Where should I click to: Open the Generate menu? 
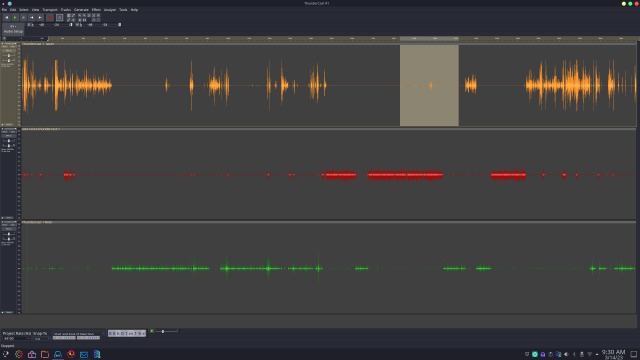click(81, 10)
